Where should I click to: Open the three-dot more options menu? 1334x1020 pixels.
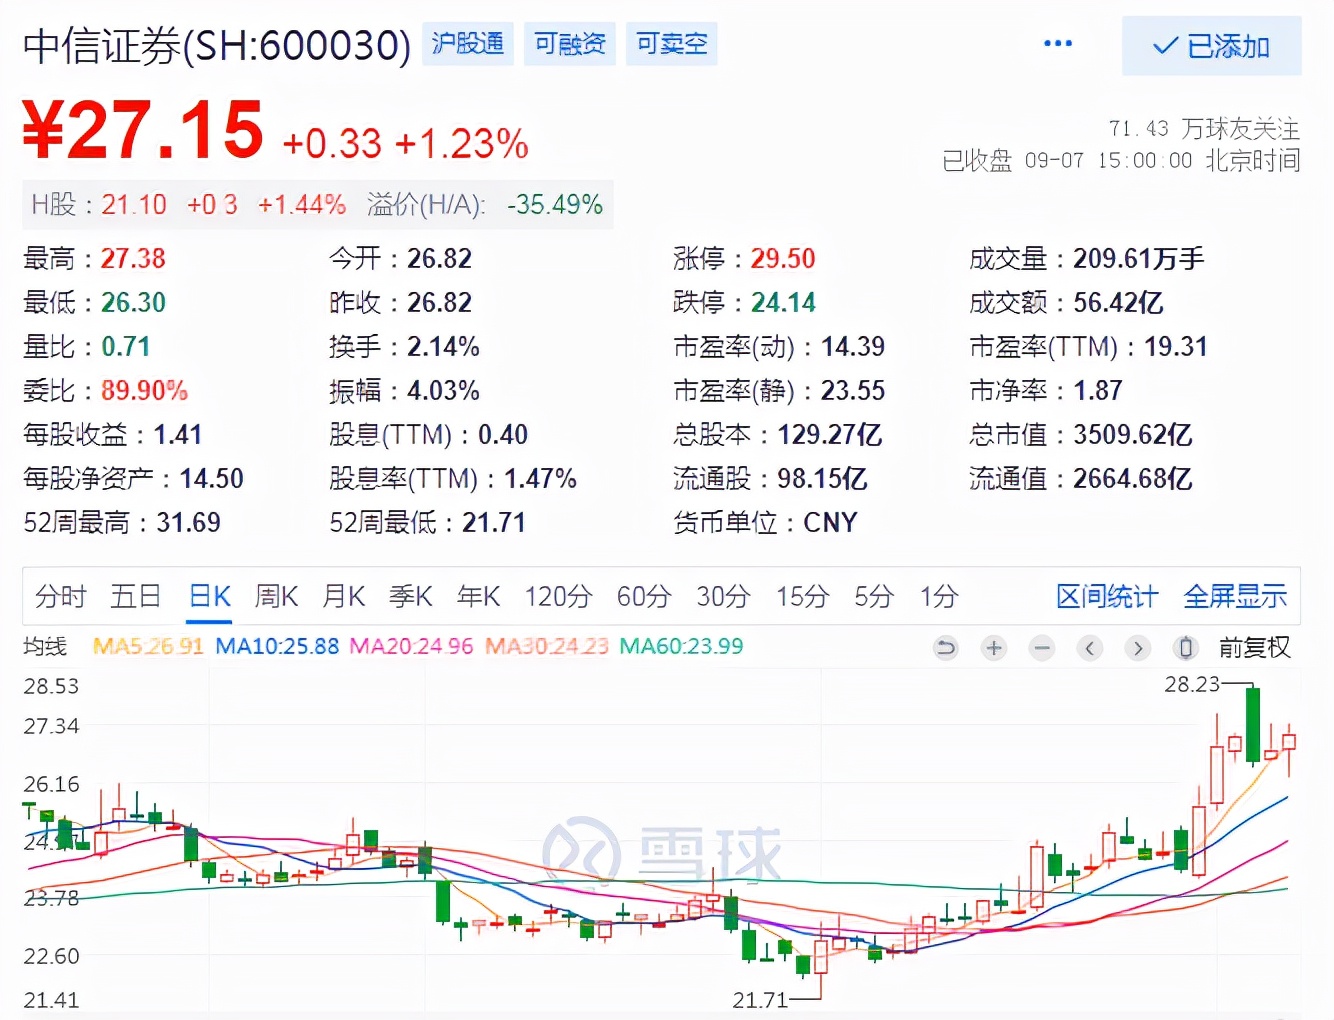click(1057, 43)
